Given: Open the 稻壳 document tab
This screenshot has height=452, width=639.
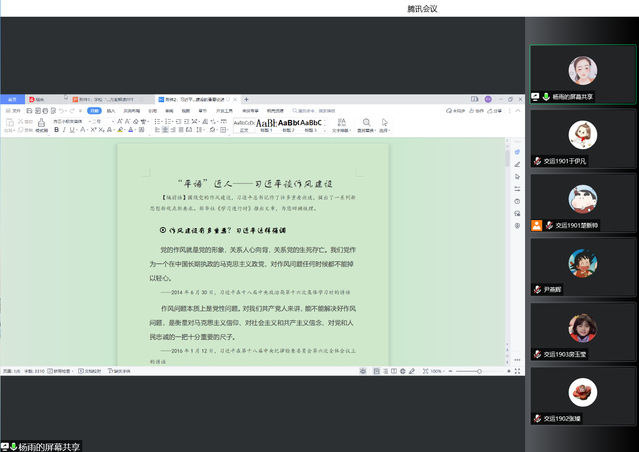Looking at the screenshot, I should pos(40,100).
